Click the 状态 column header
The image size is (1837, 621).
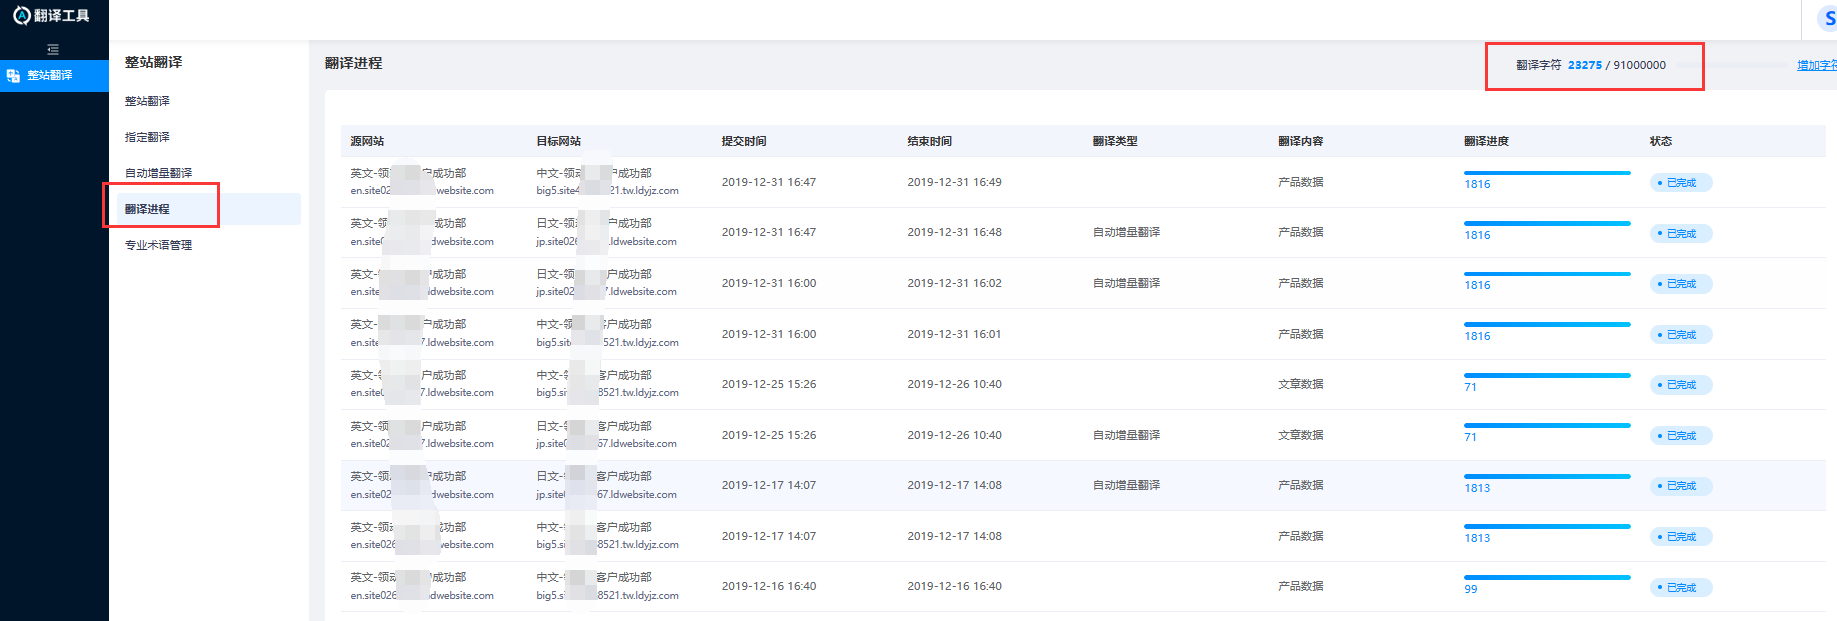tap(1660, 141)
